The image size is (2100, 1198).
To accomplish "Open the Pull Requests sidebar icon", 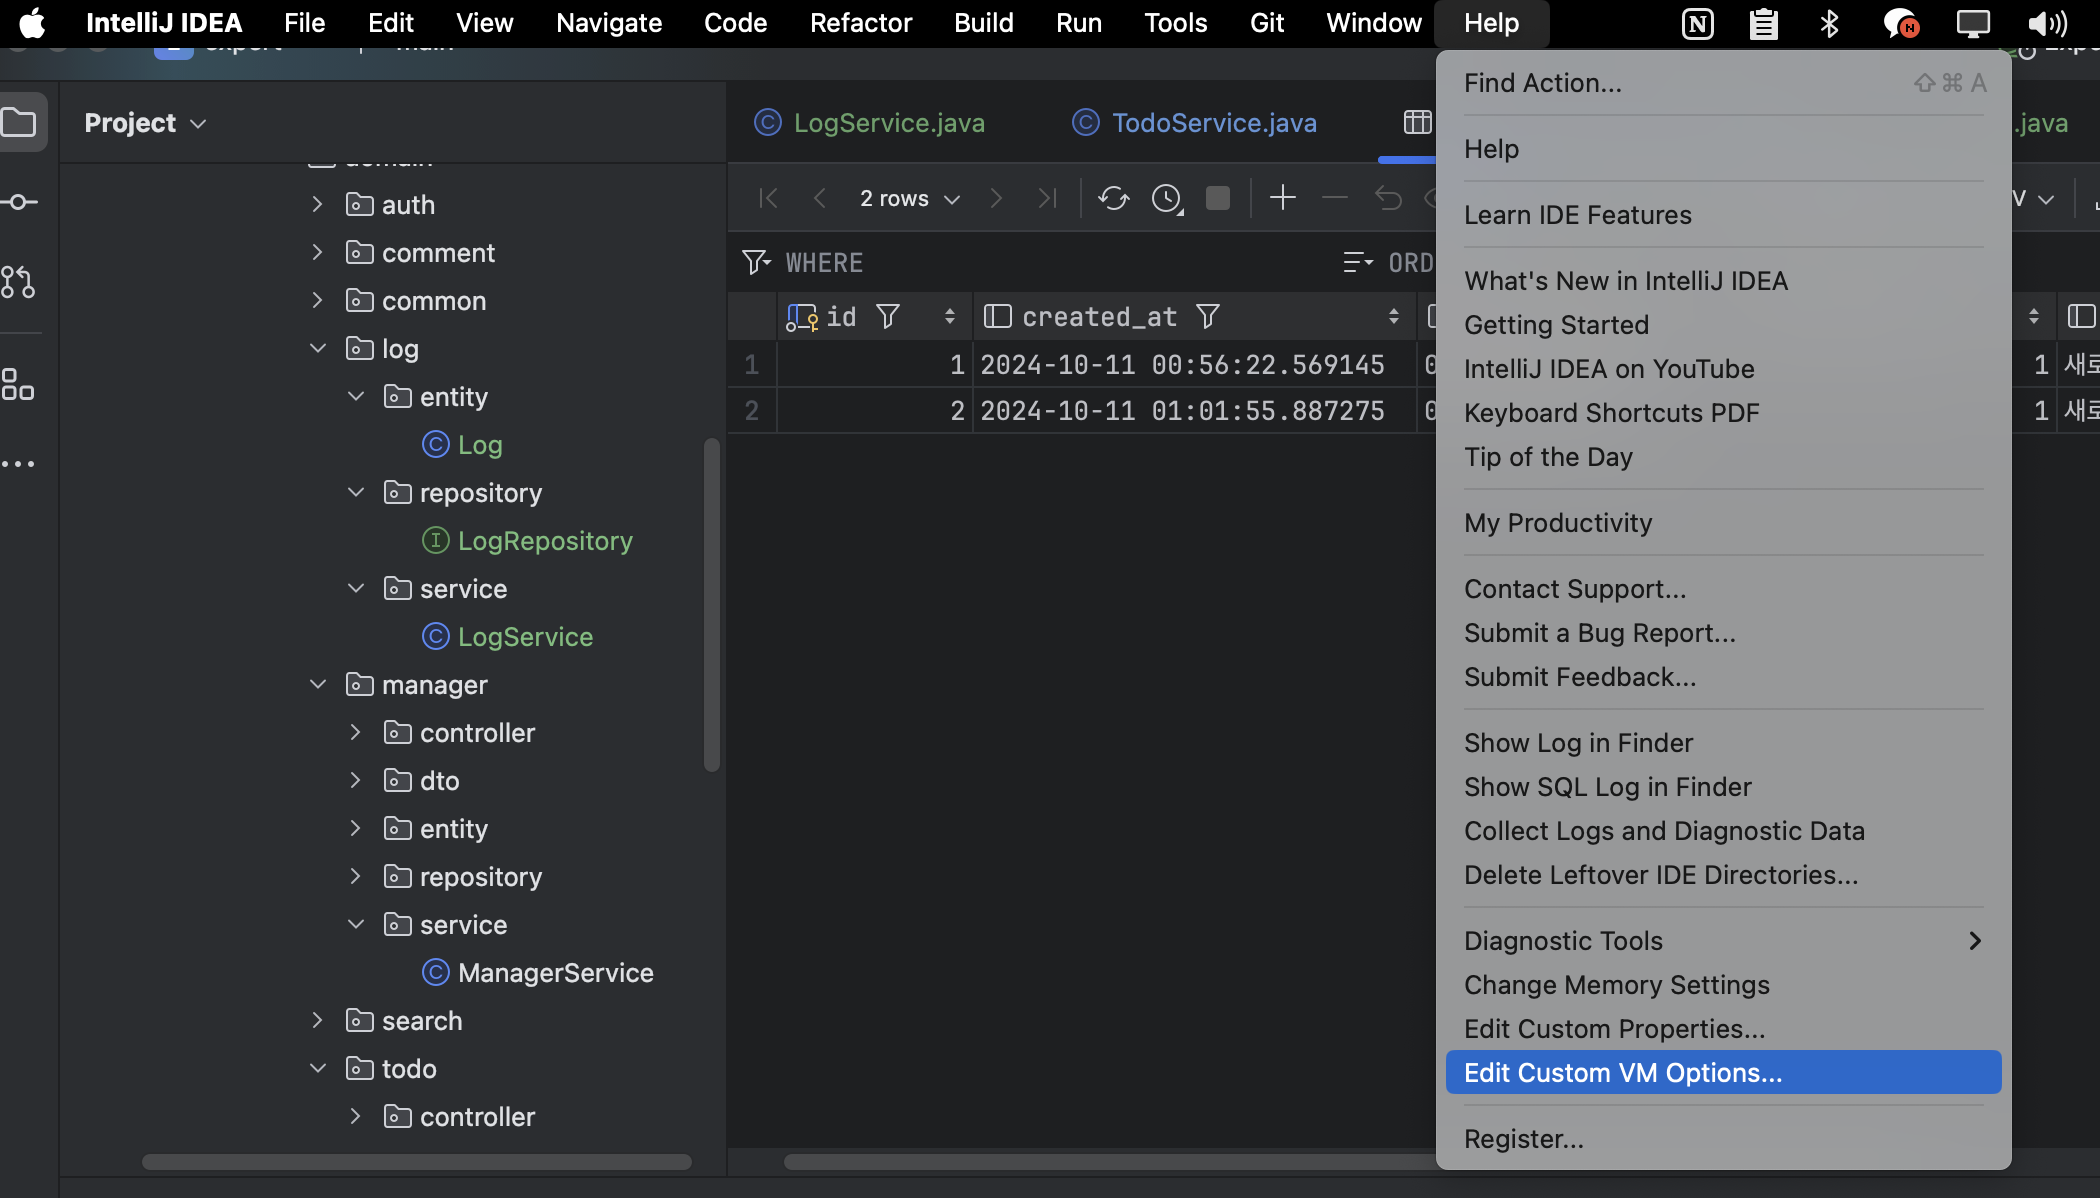I will (x=18, y=283).
